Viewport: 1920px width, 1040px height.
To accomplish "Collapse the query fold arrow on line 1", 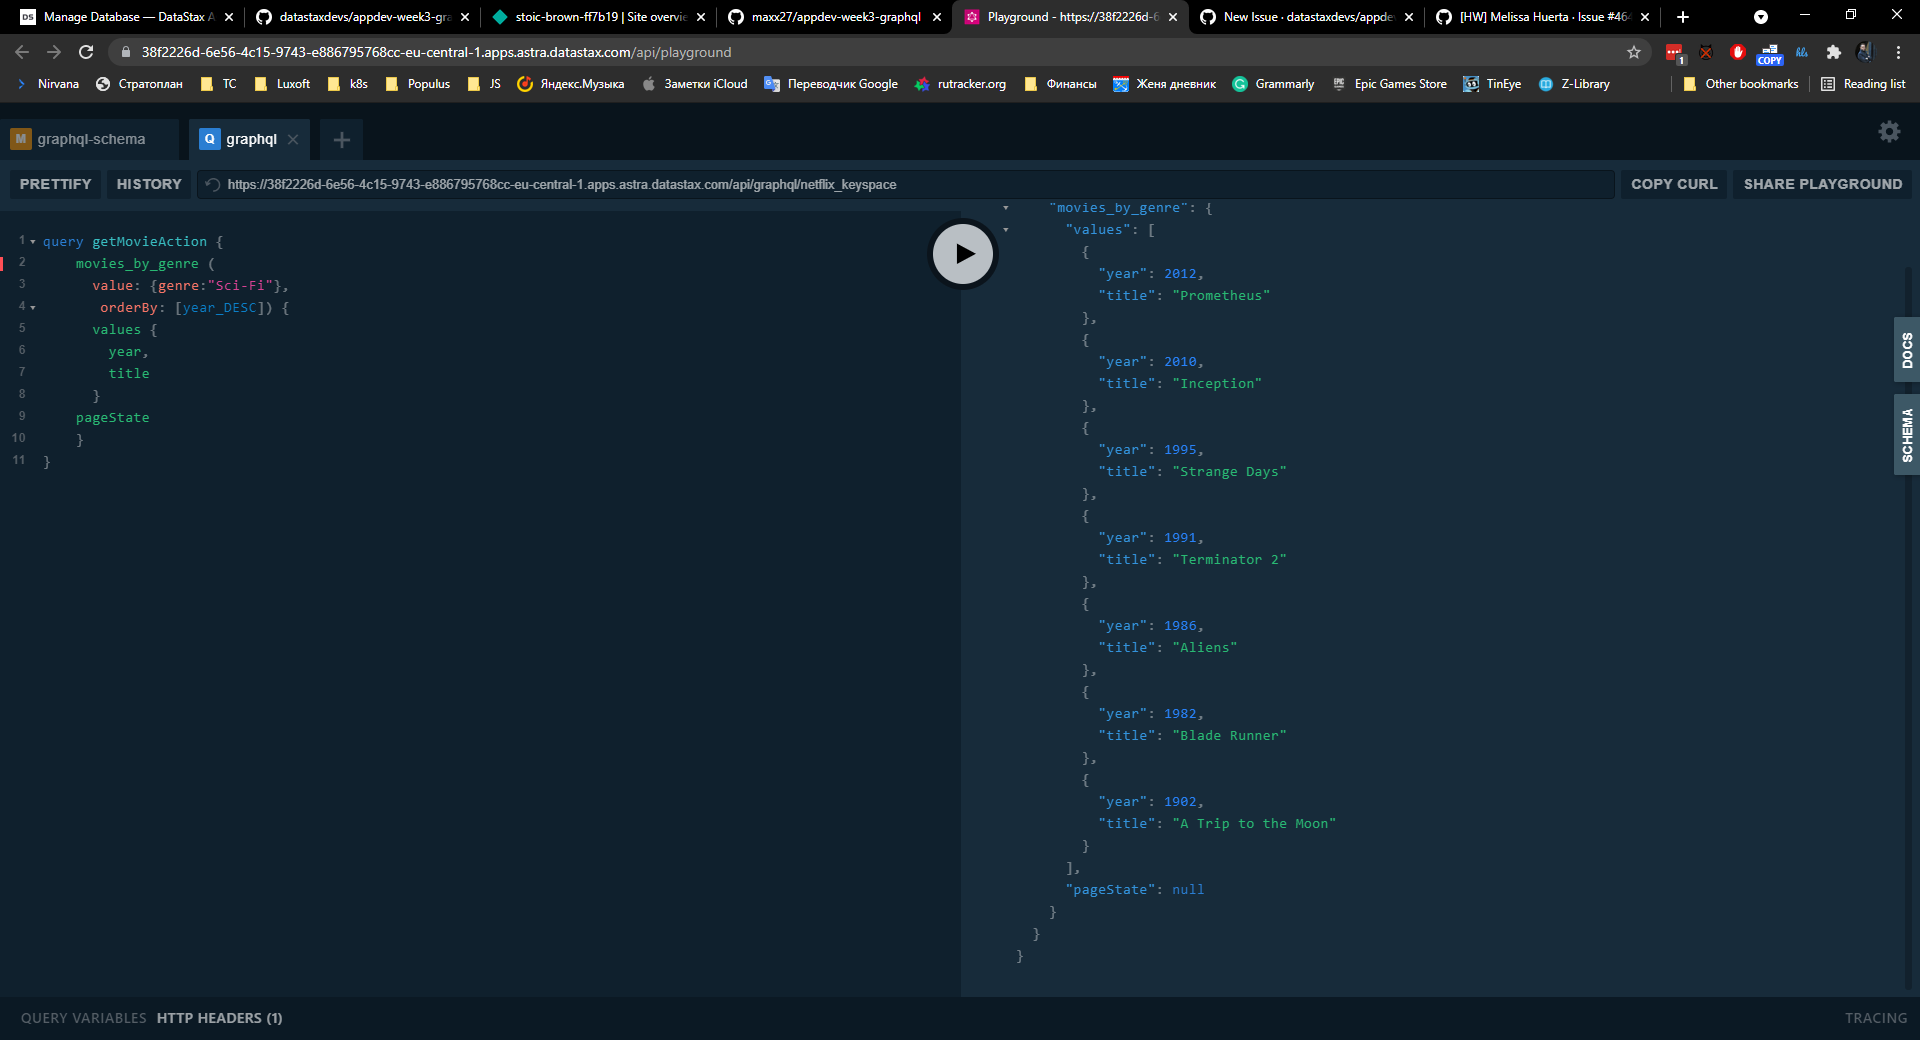I will (x=31, y=240).
